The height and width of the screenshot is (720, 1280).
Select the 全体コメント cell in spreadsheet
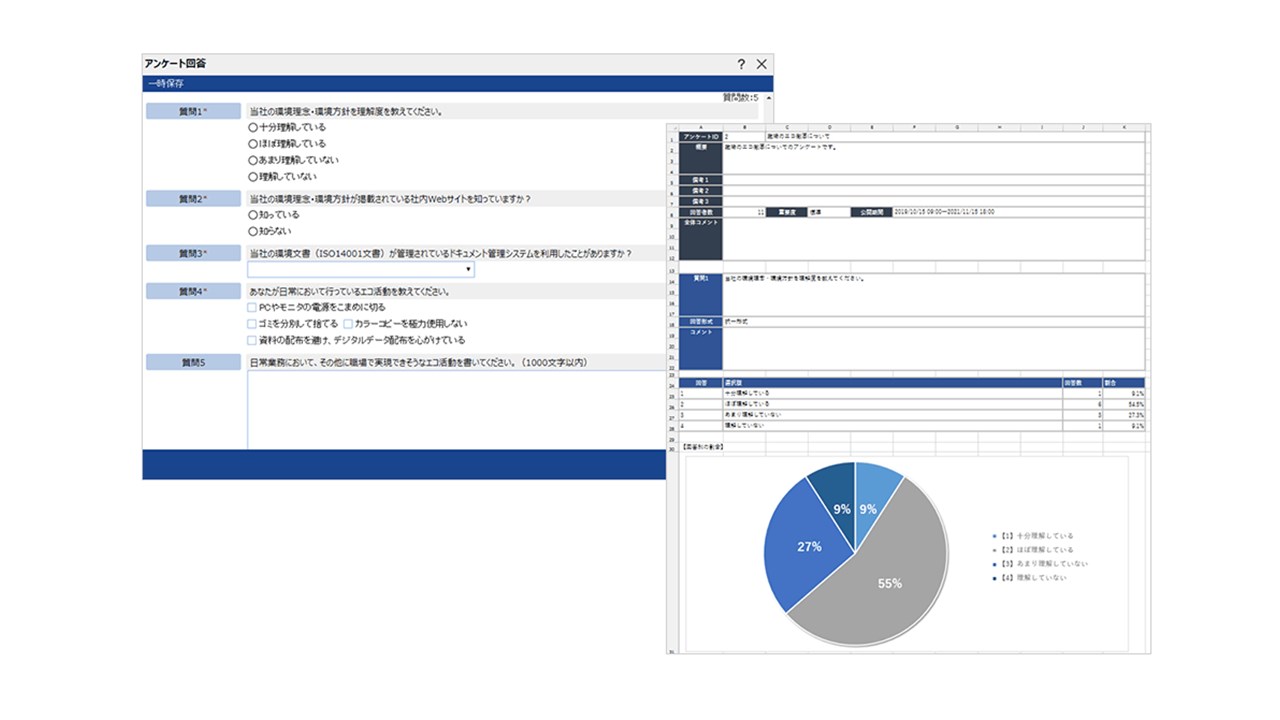700,238
